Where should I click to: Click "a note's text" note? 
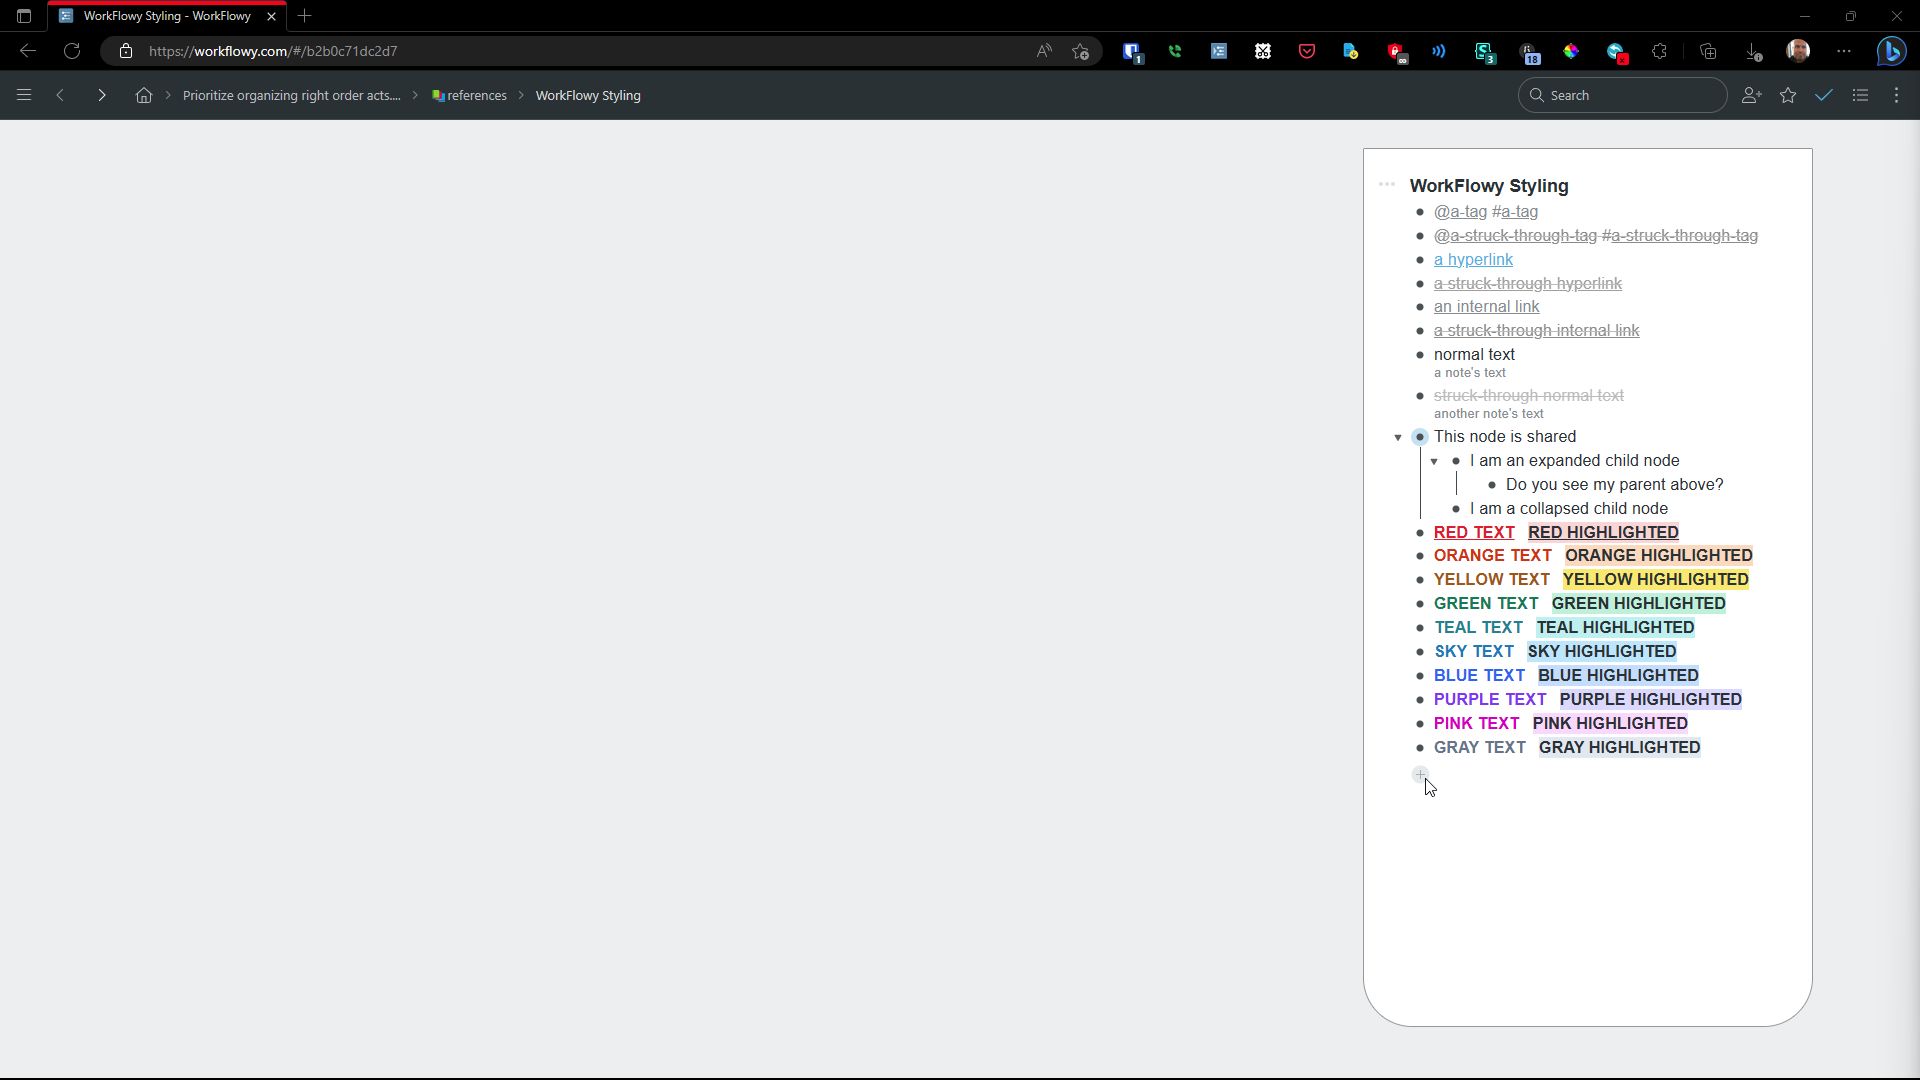(x=1469, y=373)
